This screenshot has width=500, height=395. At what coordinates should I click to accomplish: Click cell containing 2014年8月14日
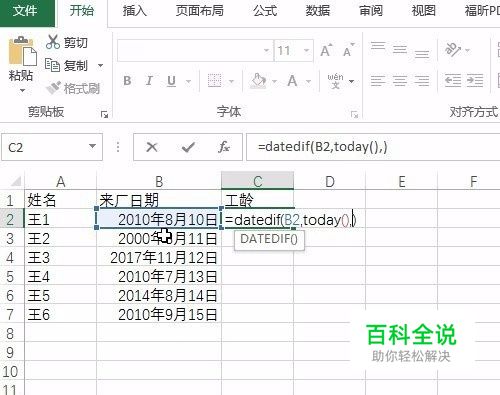(x=159, y=296)
